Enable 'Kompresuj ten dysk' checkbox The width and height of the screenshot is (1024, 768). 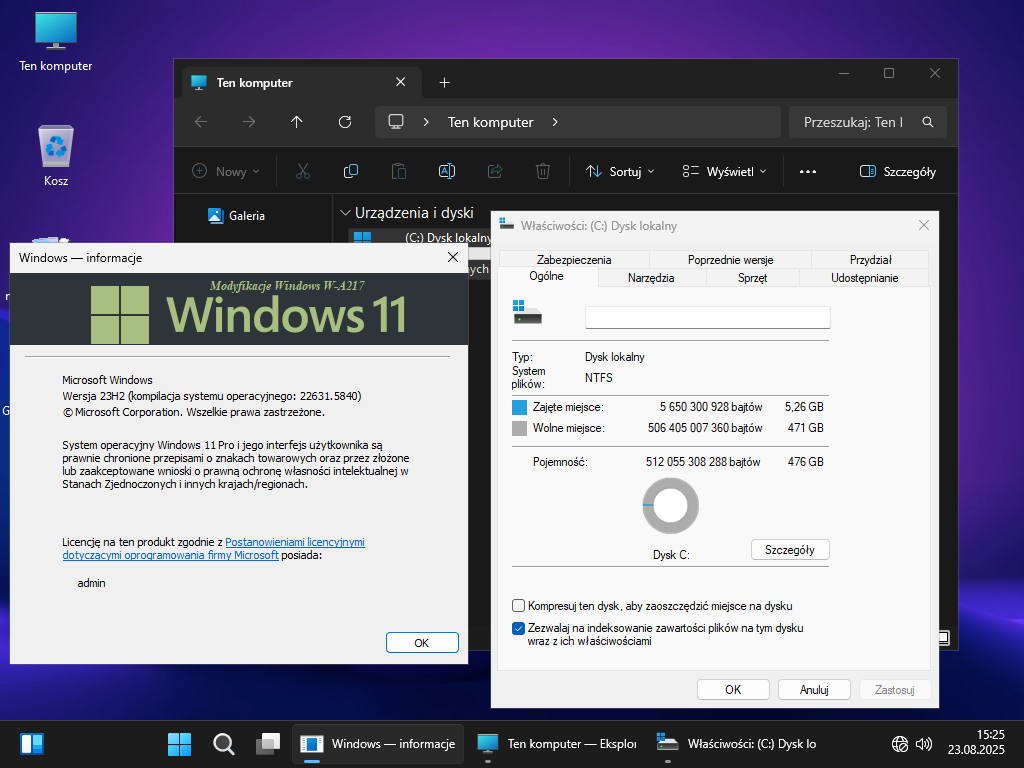(518, 606)
